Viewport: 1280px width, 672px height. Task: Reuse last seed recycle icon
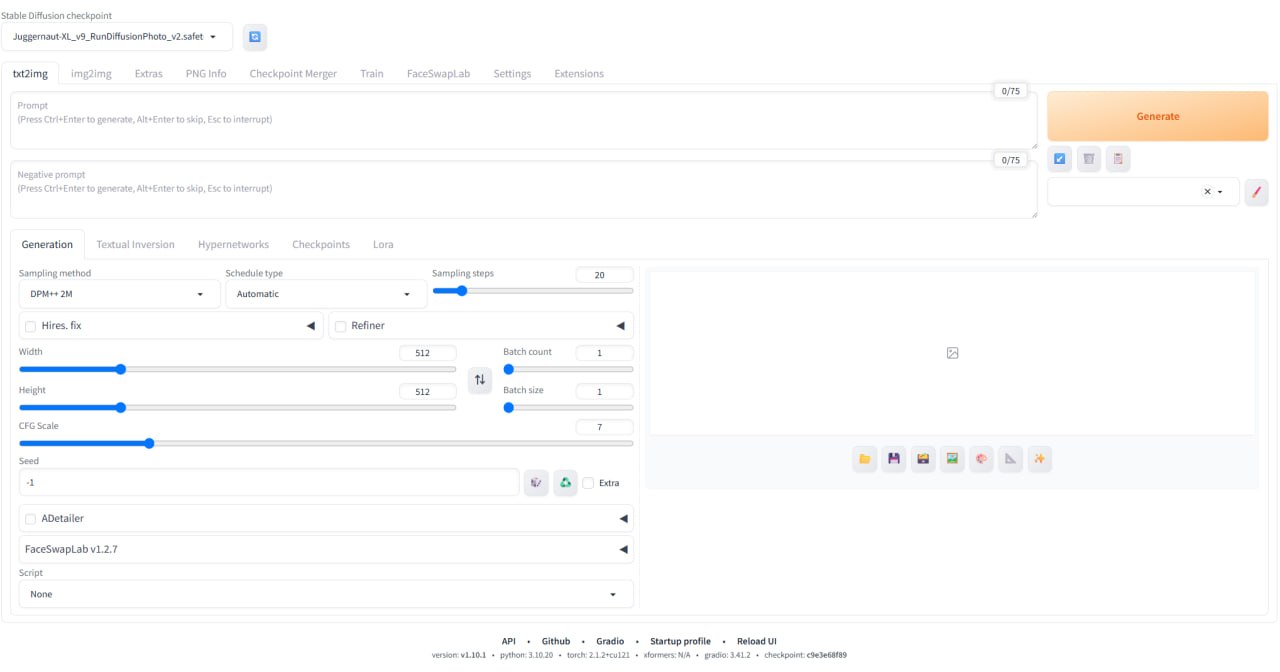pyautogui.click(x=566, y=483)
